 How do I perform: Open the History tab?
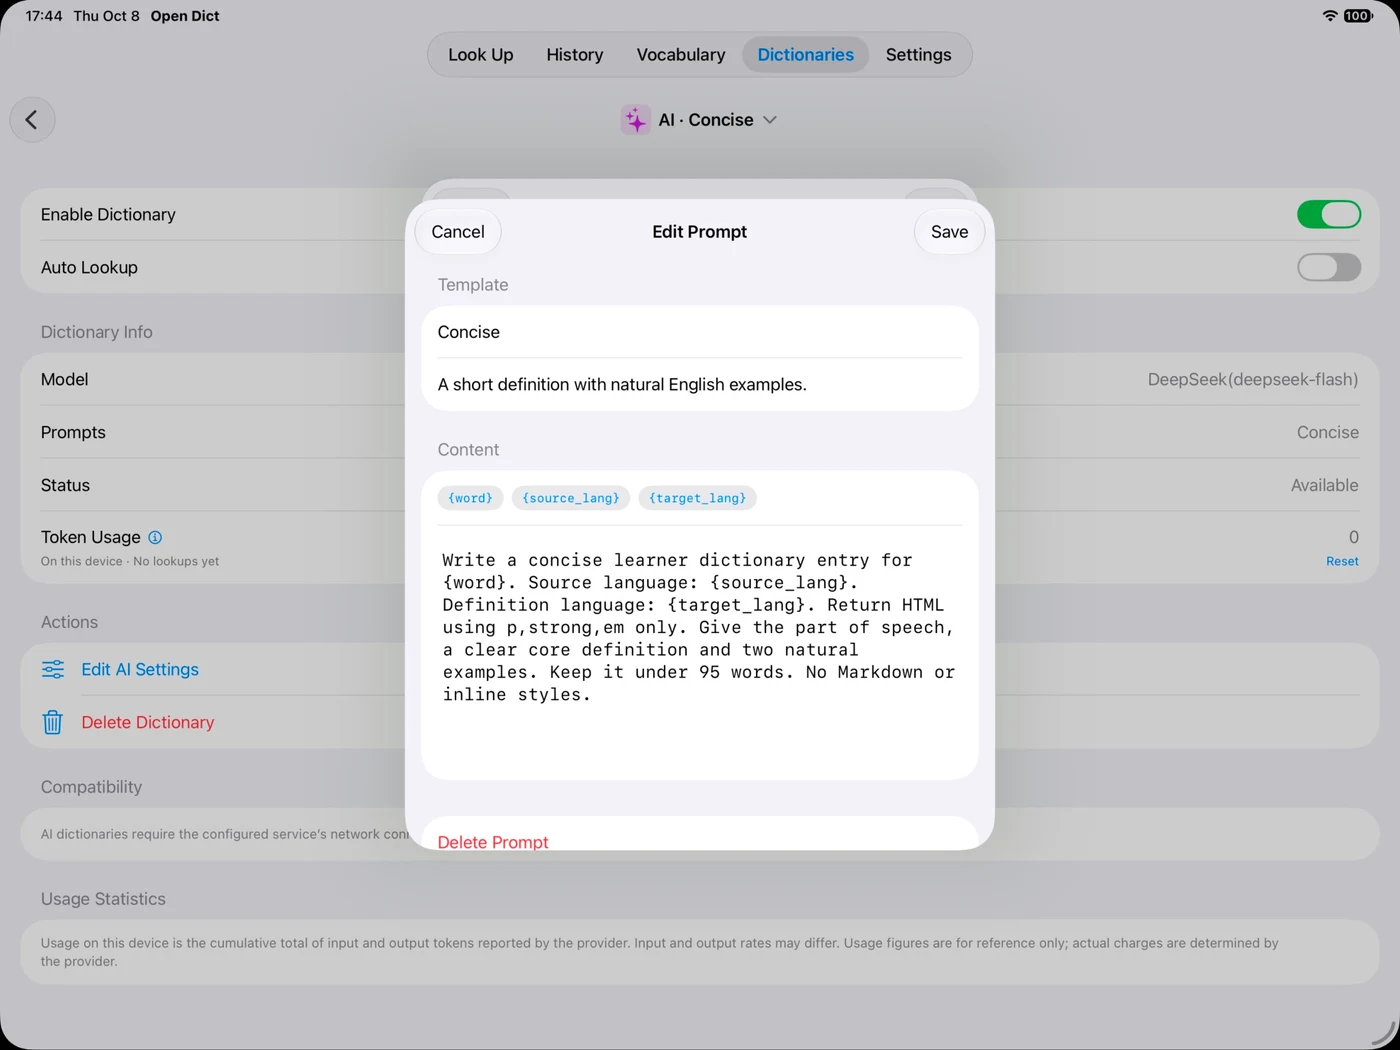[575, 55]
